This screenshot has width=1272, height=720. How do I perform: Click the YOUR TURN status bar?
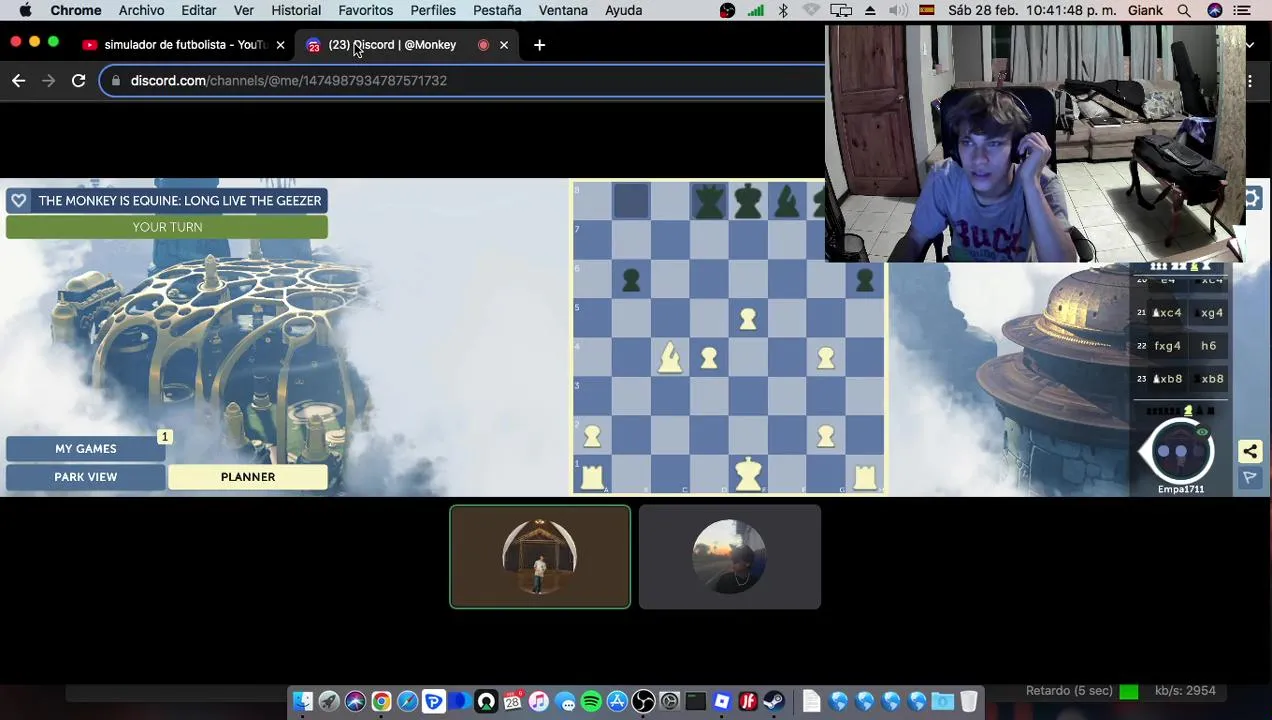tap(167, 228)
